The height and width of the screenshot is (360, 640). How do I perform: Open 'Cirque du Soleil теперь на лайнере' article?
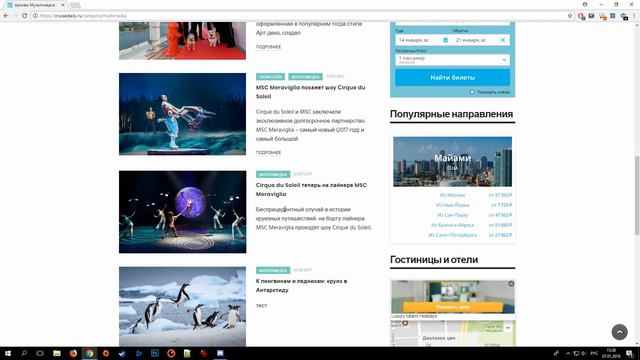tap(311, 189)
